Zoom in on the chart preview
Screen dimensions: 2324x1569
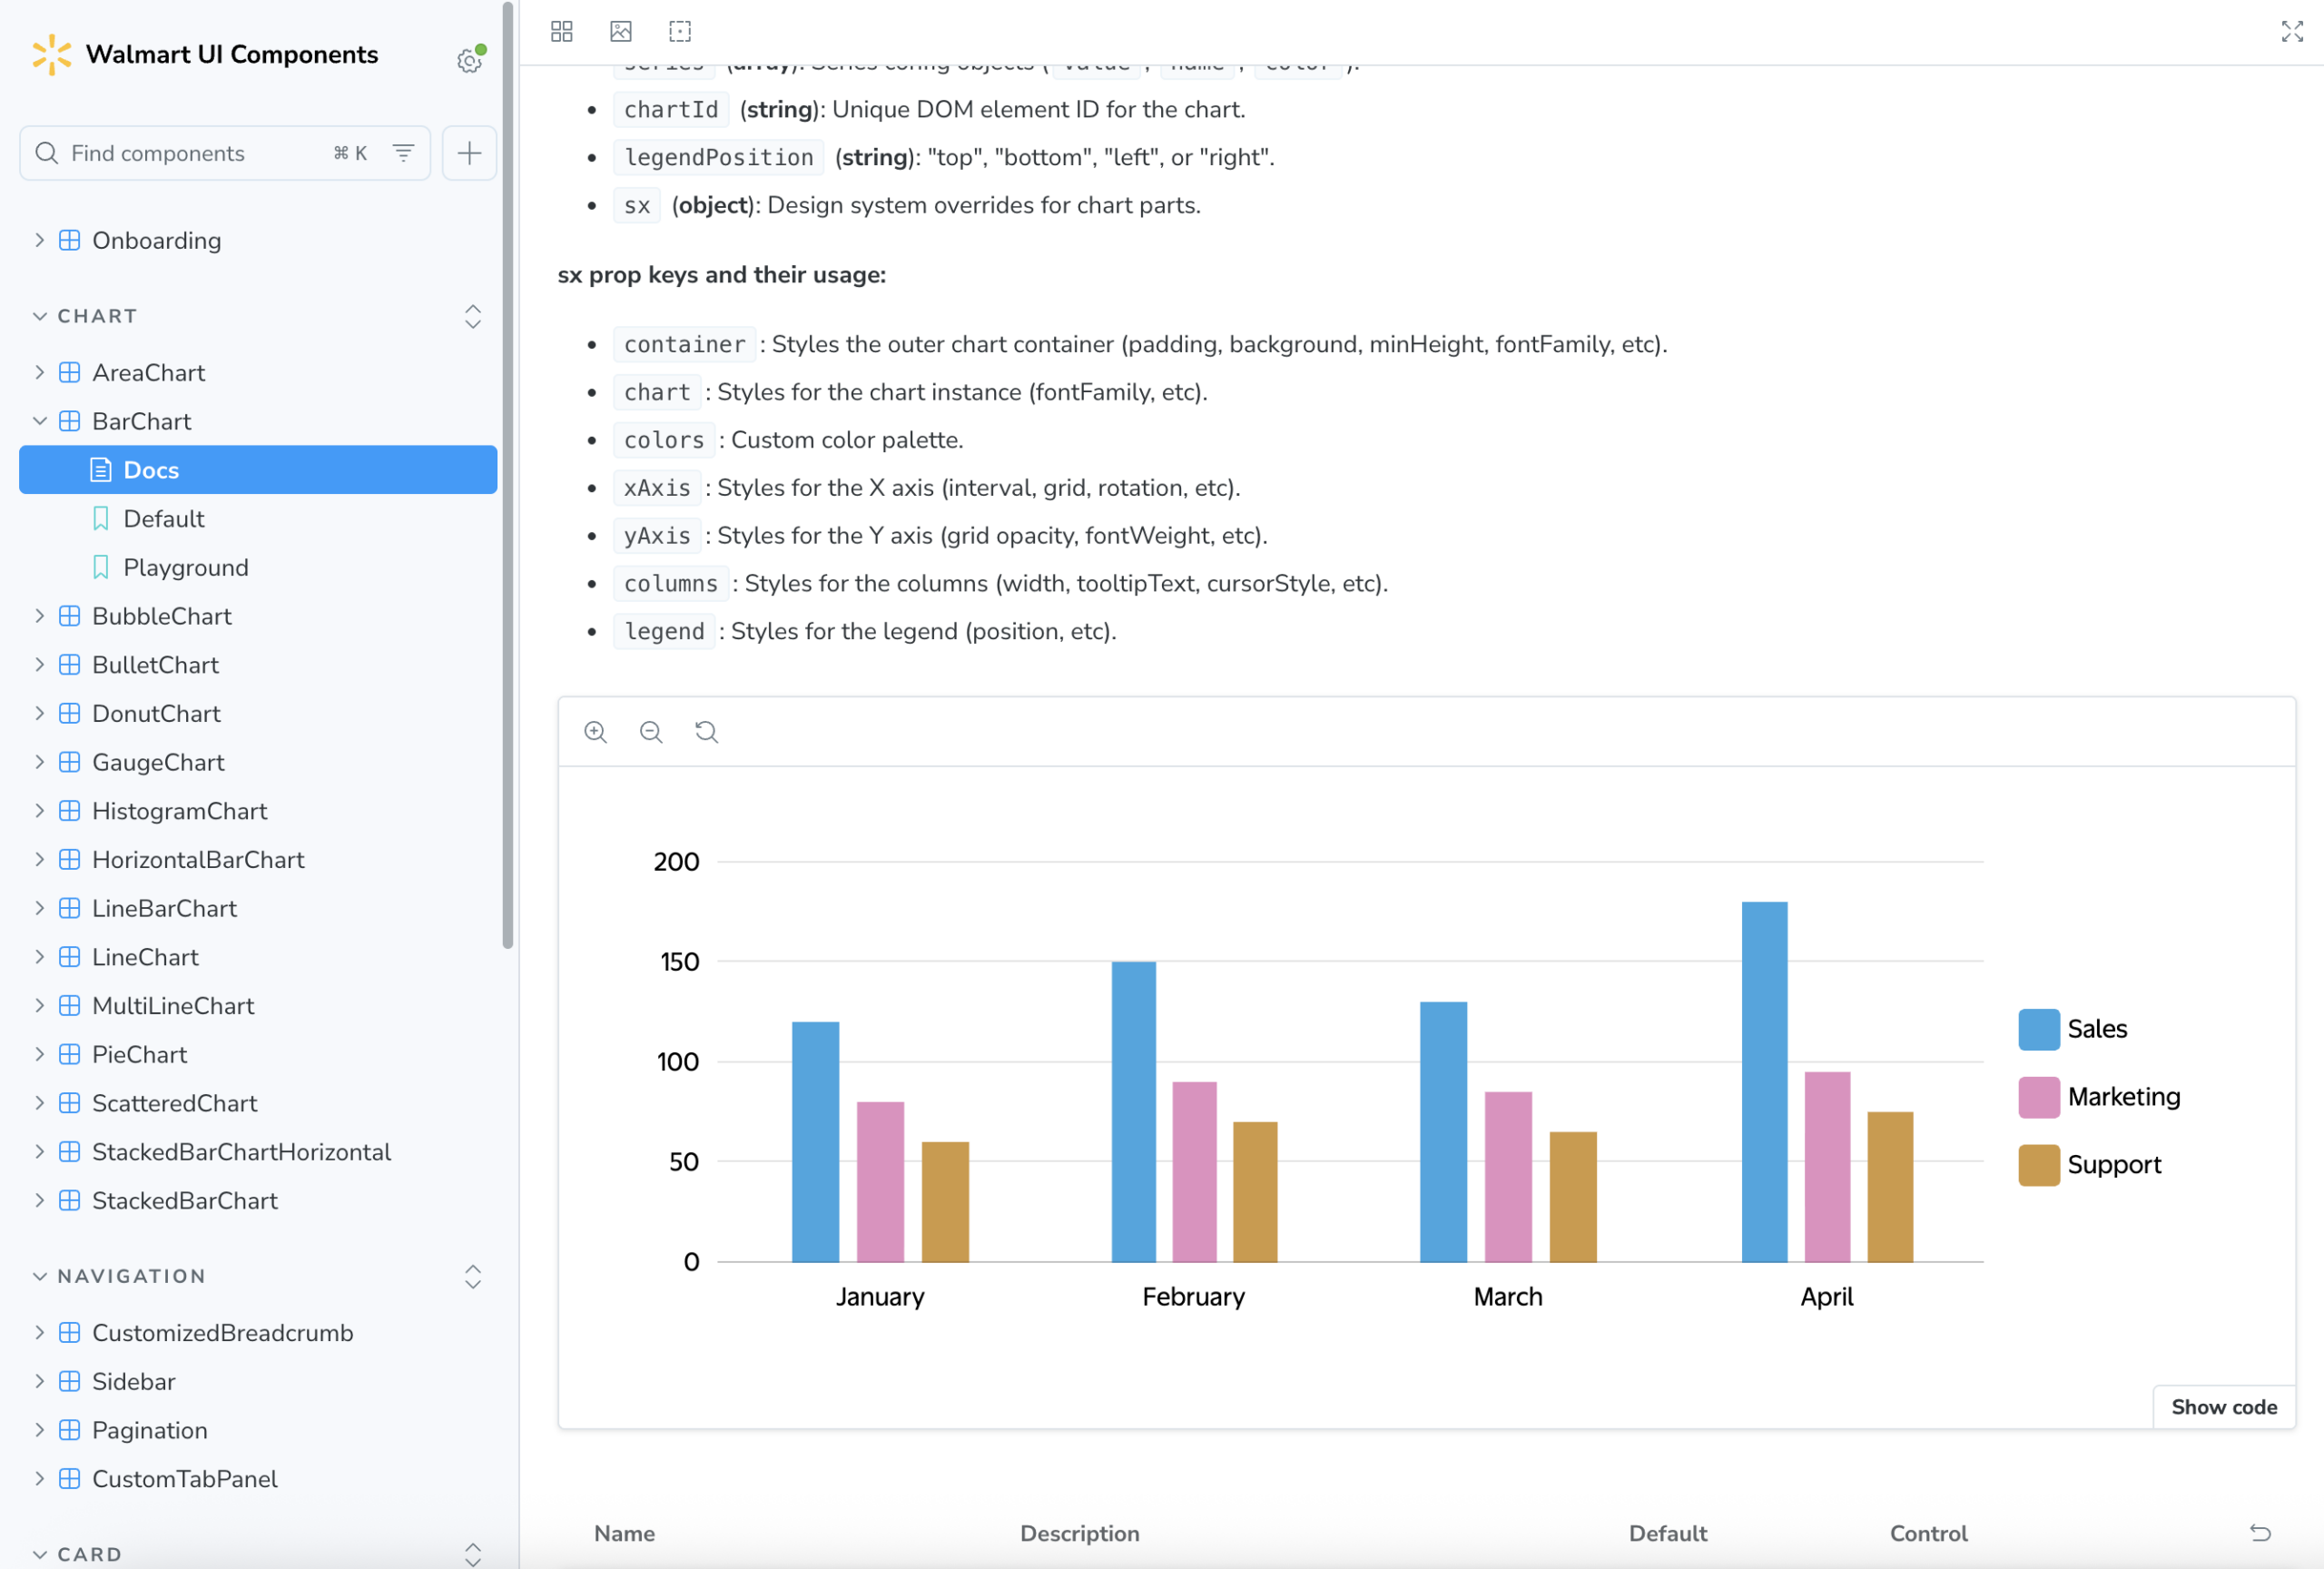pos(596,732)
